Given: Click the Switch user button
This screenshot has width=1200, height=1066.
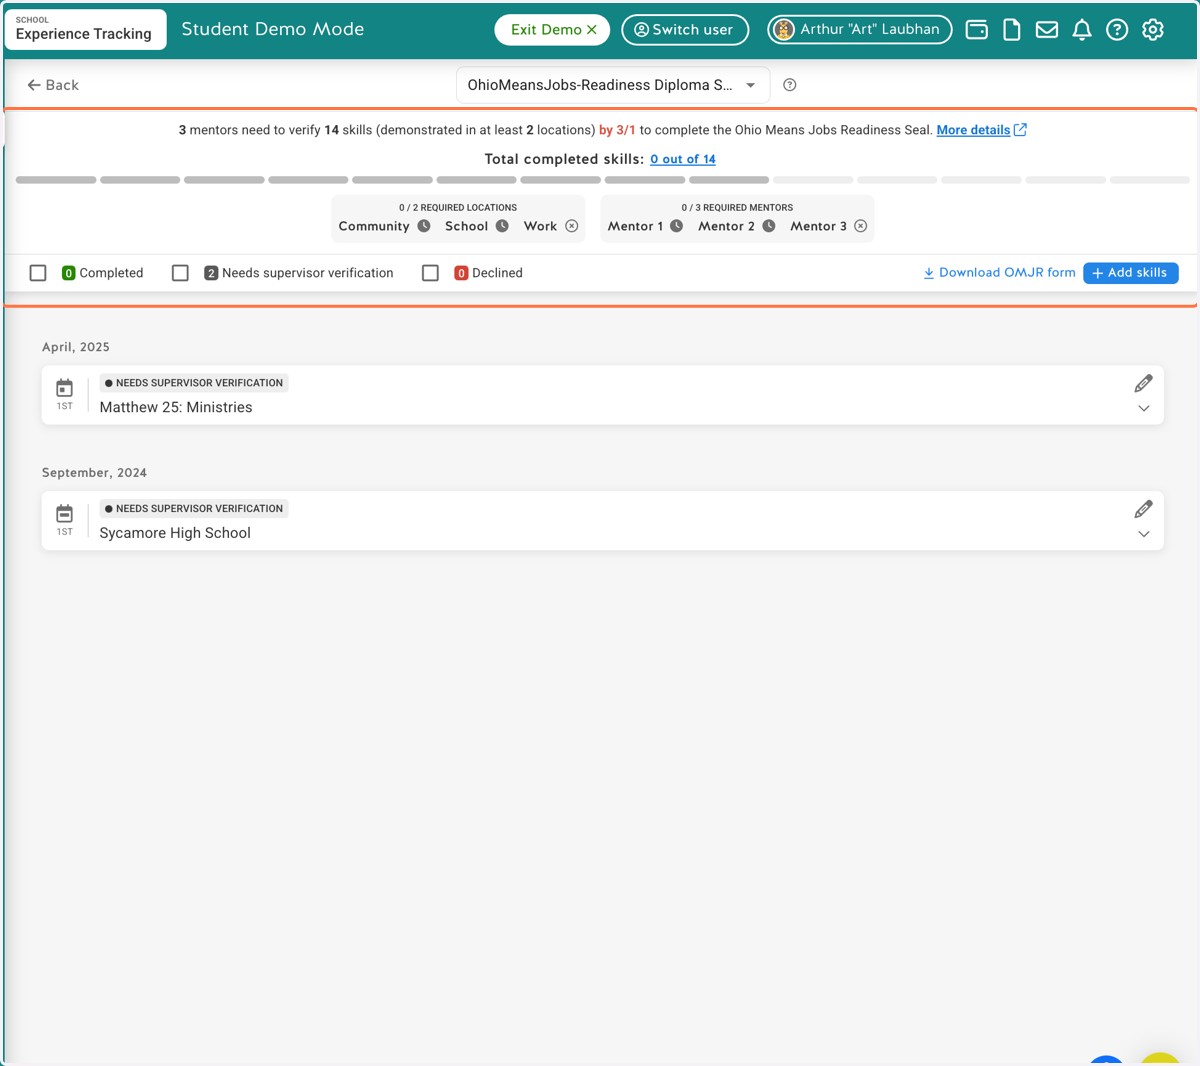Looking at the screenshot, I should tap(685, 30).
